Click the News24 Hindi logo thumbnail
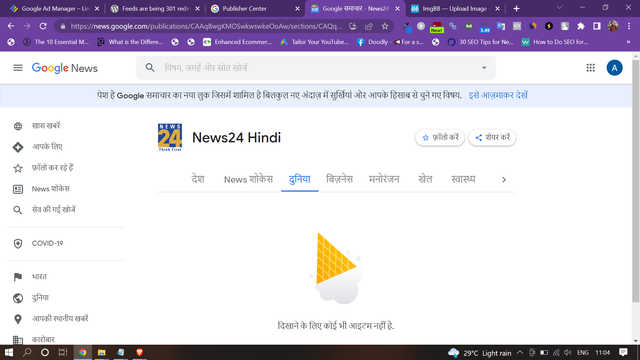Viewport: 640px width, 360px height. (x=170, y=138)
